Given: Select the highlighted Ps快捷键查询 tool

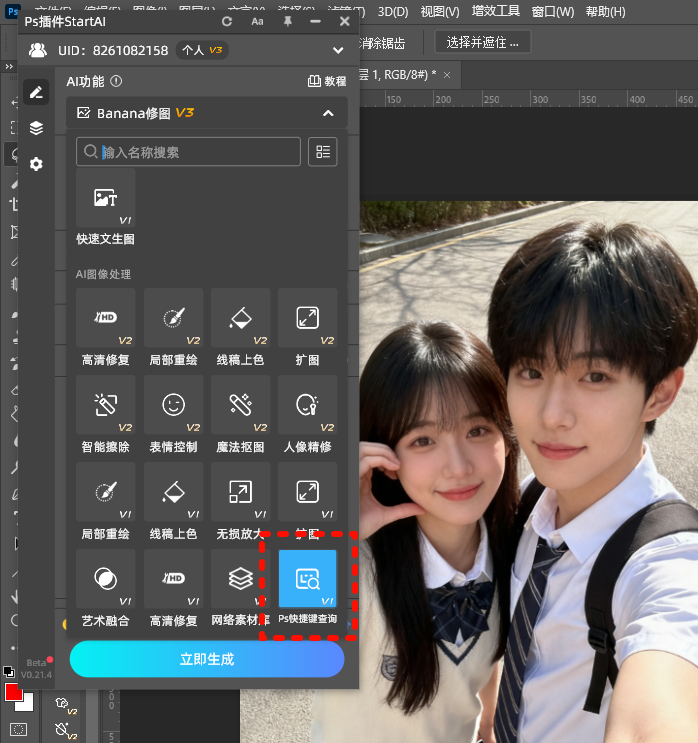Looking at the screenshot, I should [x=307, y=579].
